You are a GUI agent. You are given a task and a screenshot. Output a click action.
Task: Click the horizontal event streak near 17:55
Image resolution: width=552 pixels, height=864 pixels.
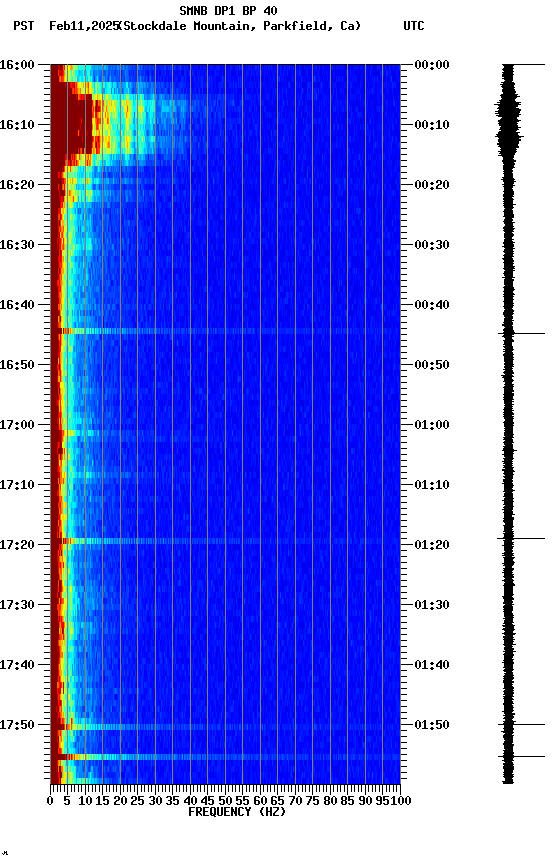225,757
